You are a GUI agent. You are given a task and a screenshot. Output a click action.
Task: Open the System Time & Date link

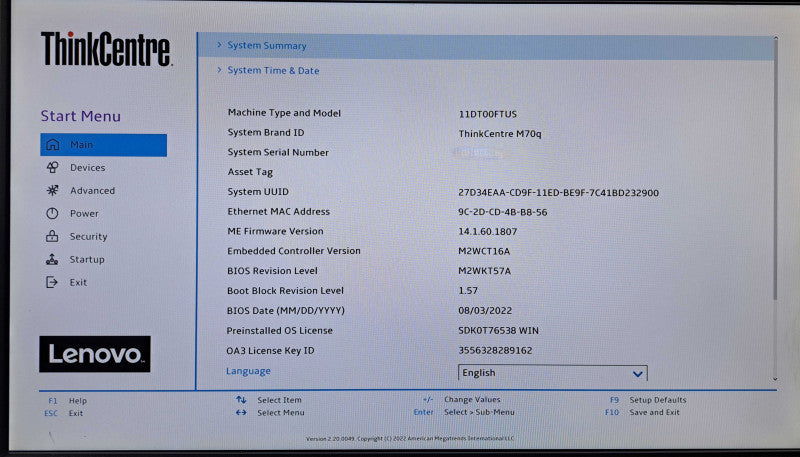273,70
